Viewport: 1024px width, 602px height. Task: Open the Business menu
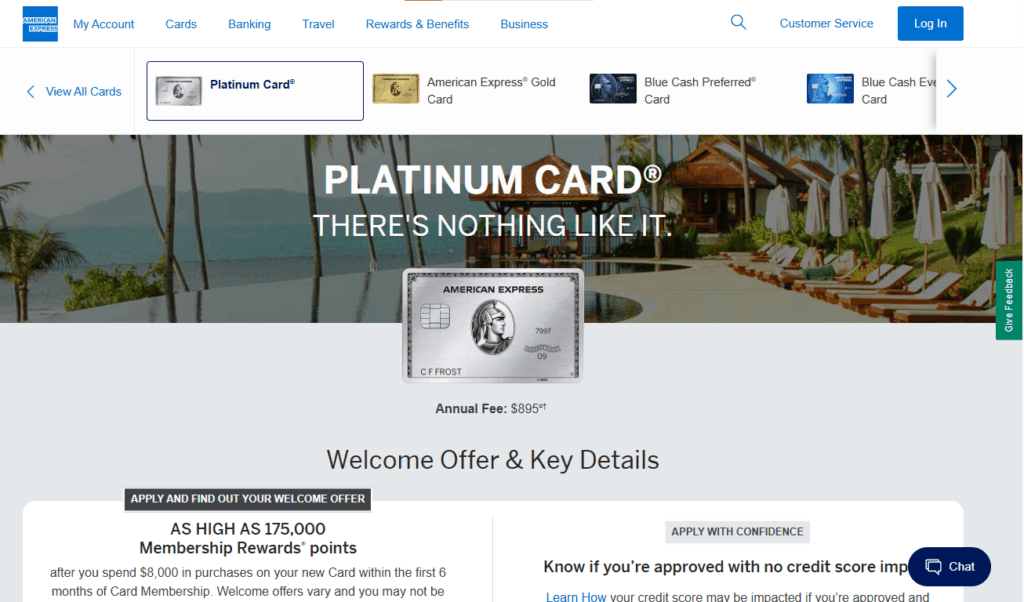point(524,24)
